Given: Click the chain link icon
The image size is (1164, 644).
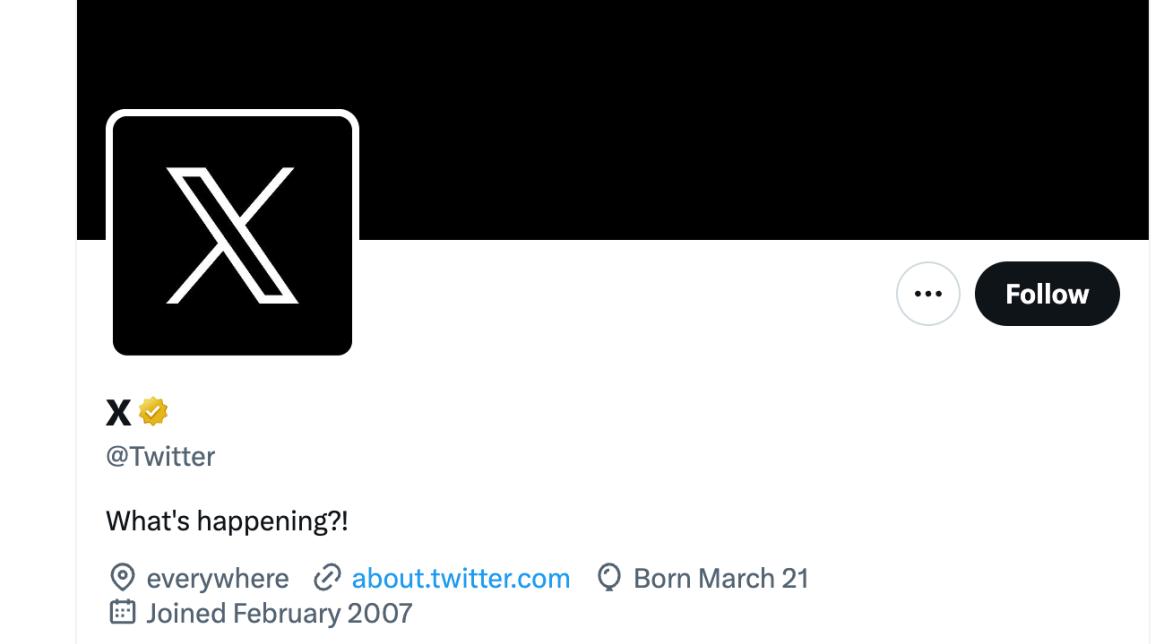Looking at the screenshot, I should pyautogui.click(x=327, y=577).
